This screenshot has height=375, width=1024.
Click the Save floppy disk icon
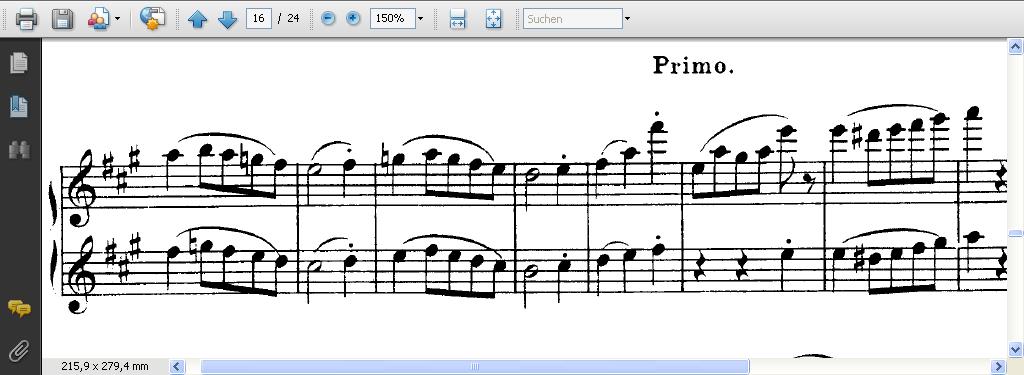tap(62, 18)
